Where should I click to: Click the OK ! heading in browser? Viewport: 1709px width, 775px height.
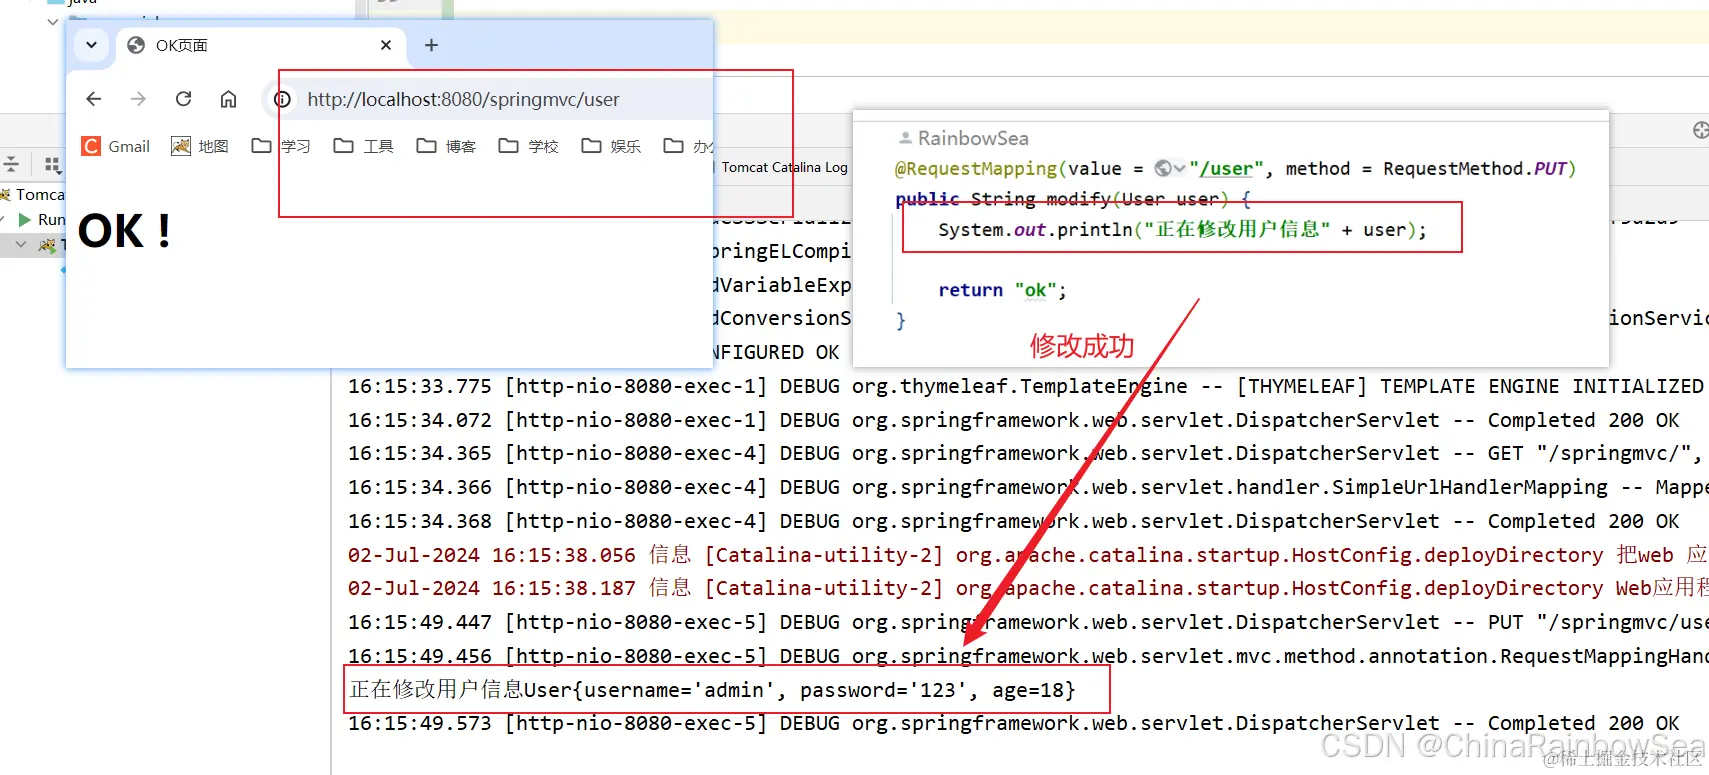(124, 232)
